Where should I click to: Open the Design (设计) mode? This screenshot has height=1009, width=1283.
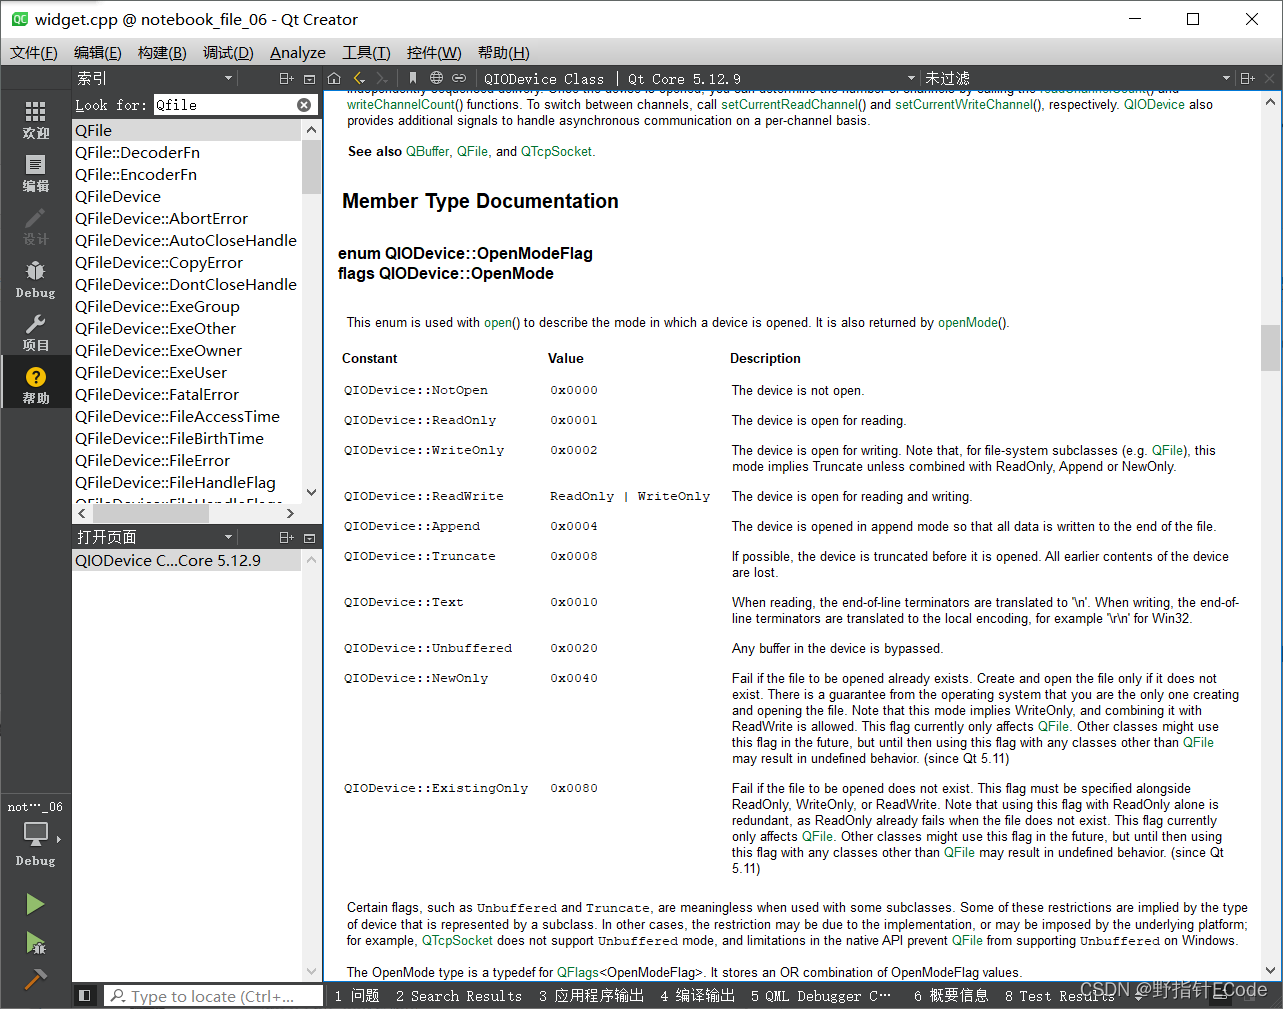(x=35, y=226)
